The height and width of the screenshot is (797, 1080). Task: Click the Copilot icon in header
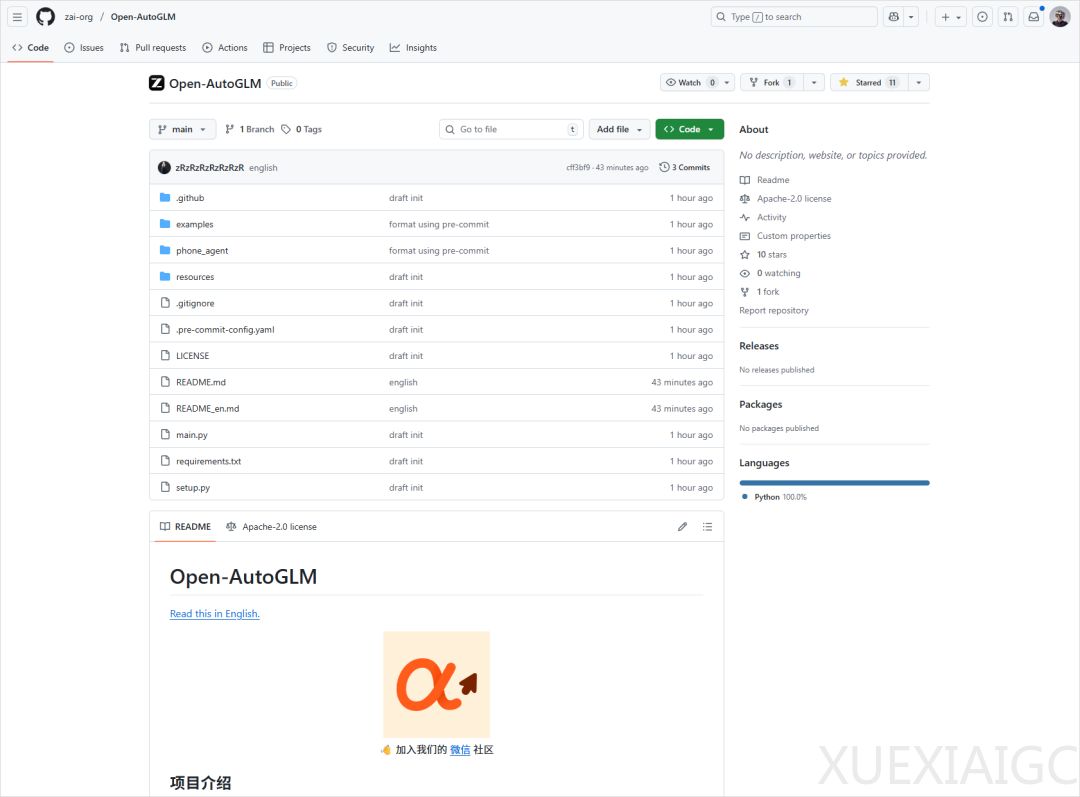click(x=893, y=17)
